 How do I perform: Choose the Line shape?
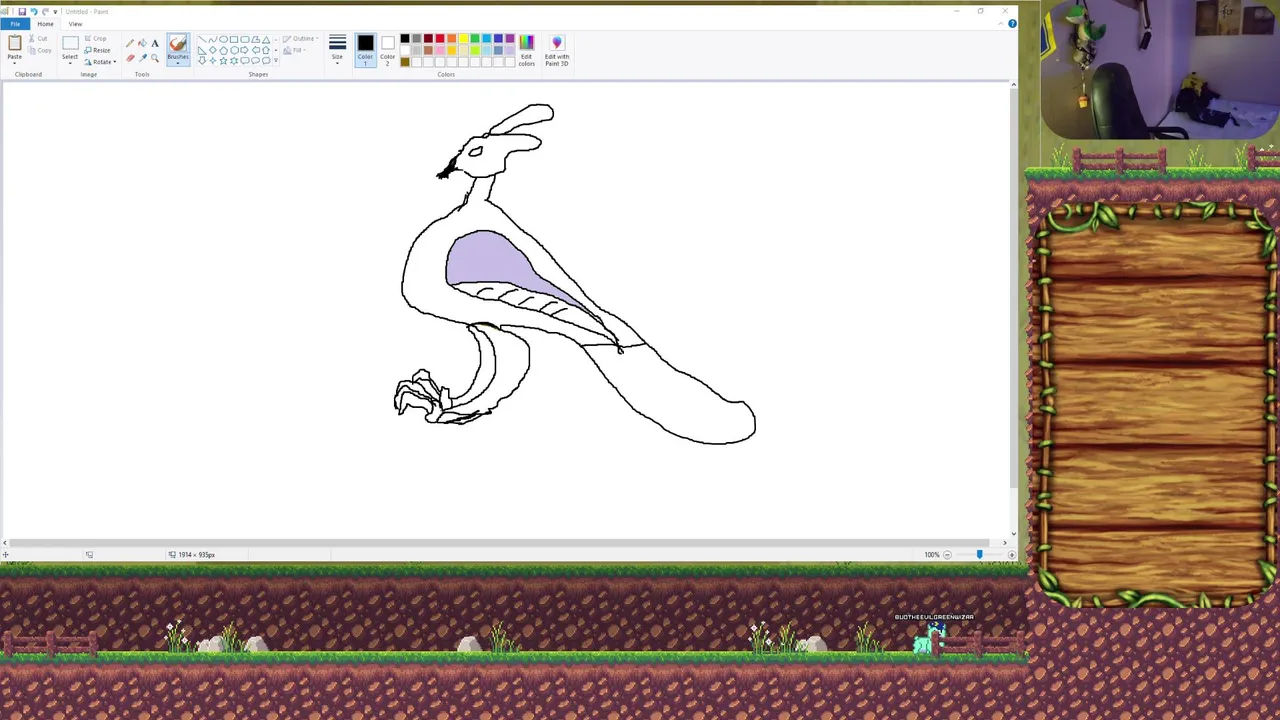point(202,39)
